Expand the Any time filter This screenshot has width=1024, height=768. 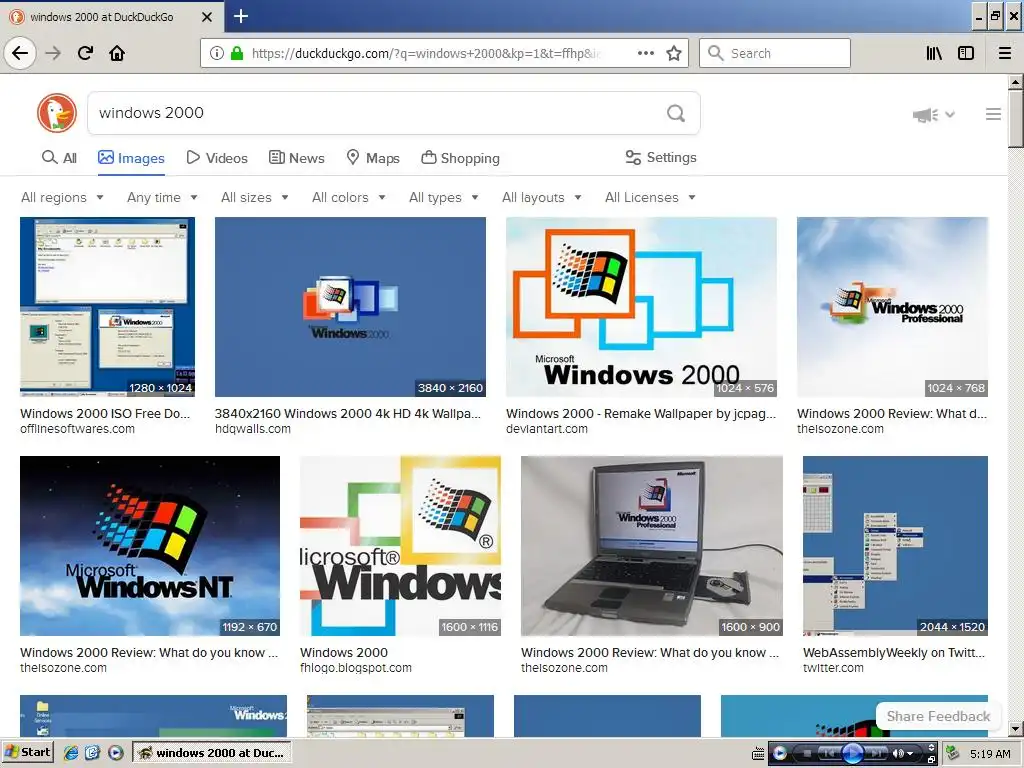click(x=162, y=197)
